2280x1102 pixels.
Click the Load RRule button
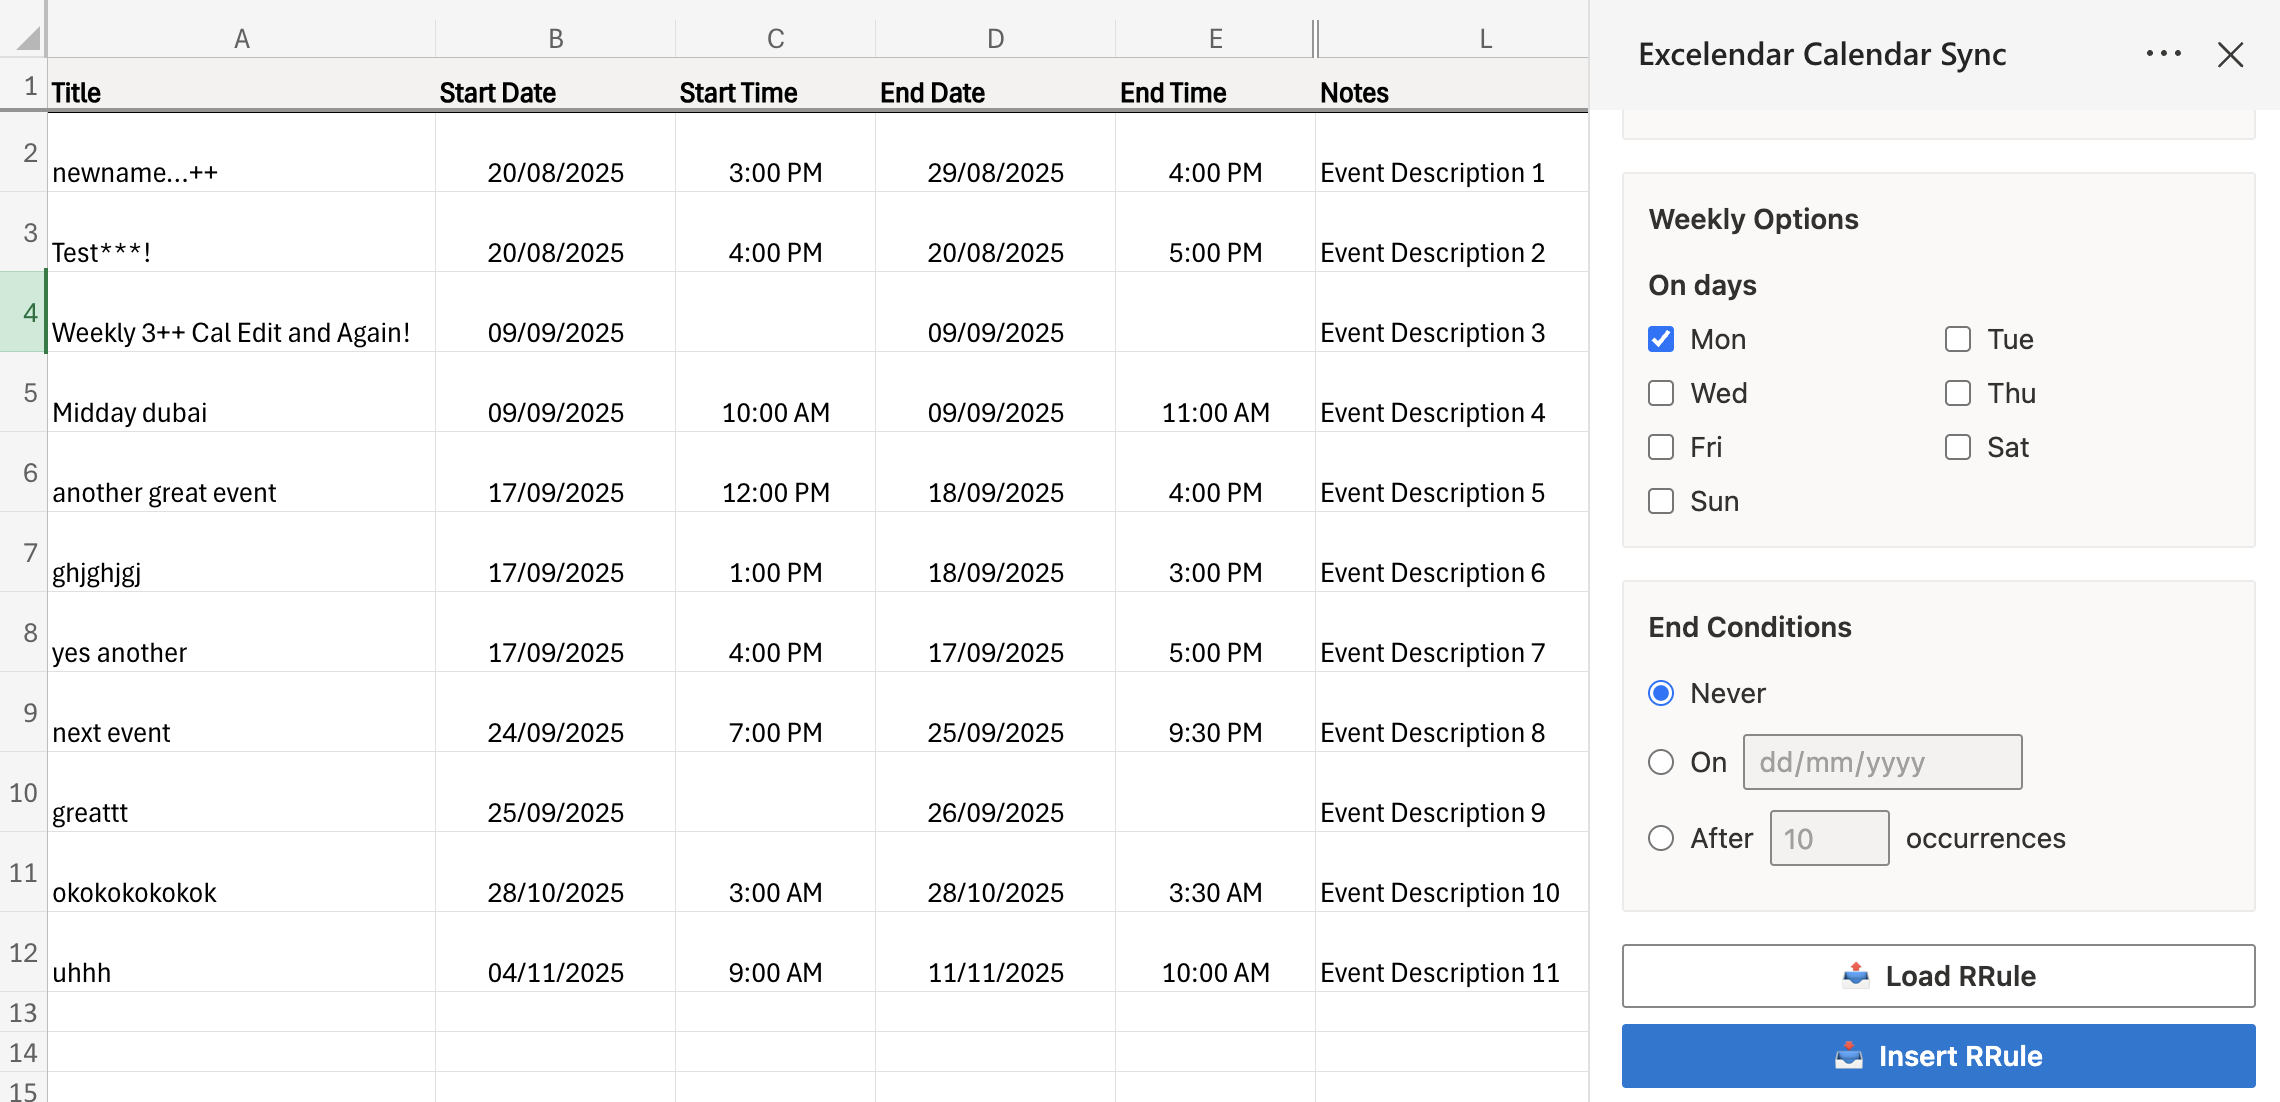point(1938,975)
